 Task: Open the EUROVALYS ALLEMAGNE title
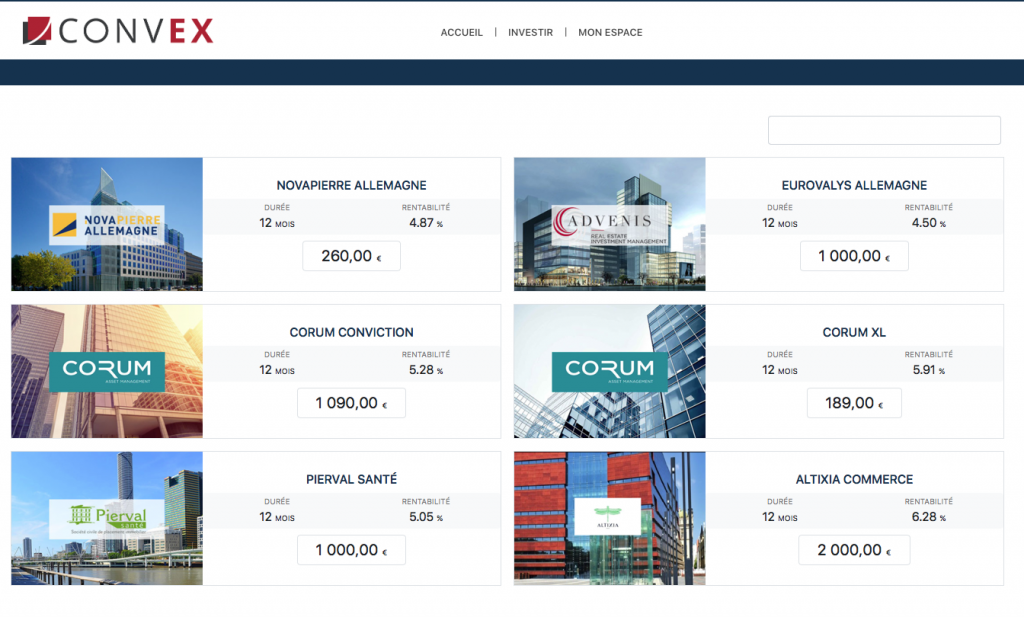pos(854,185)
